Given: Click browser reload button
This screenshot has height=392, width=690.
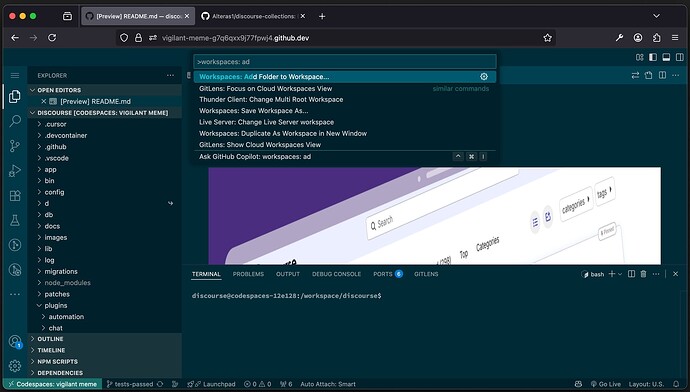Looking at the screenshot, I should 52,38.
